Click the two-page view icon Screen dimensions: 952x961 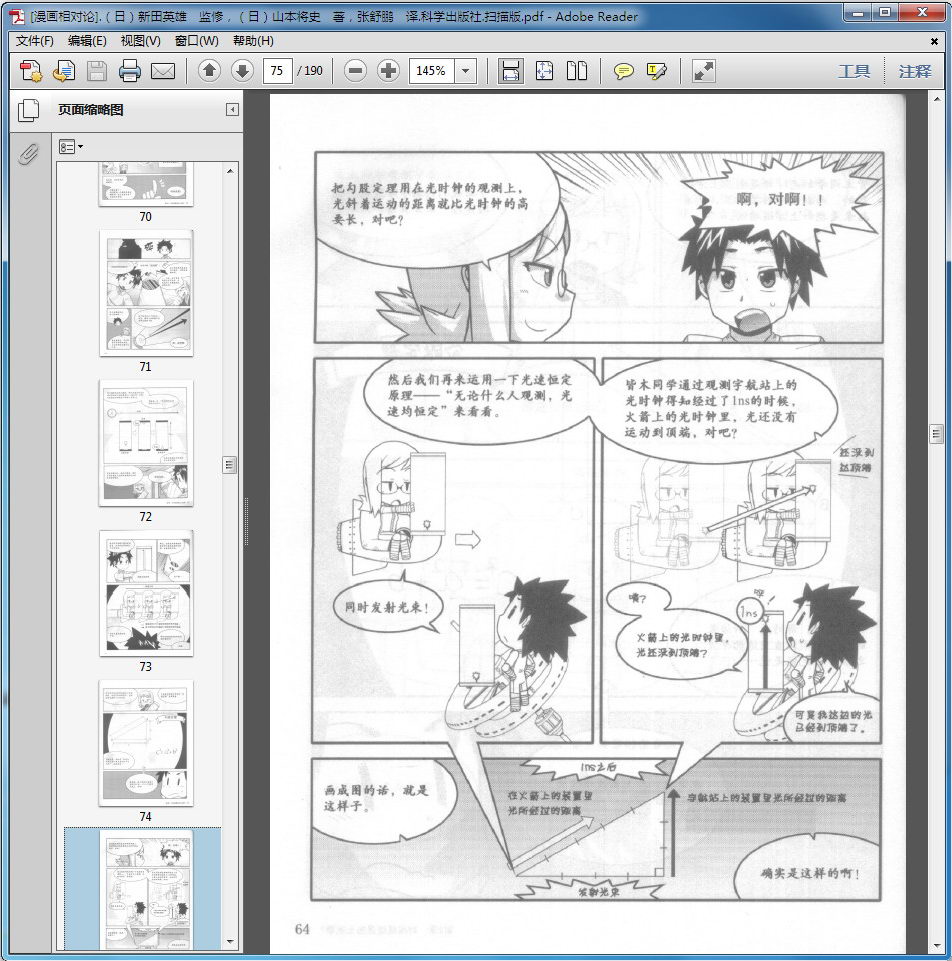(x=577, y=71)
